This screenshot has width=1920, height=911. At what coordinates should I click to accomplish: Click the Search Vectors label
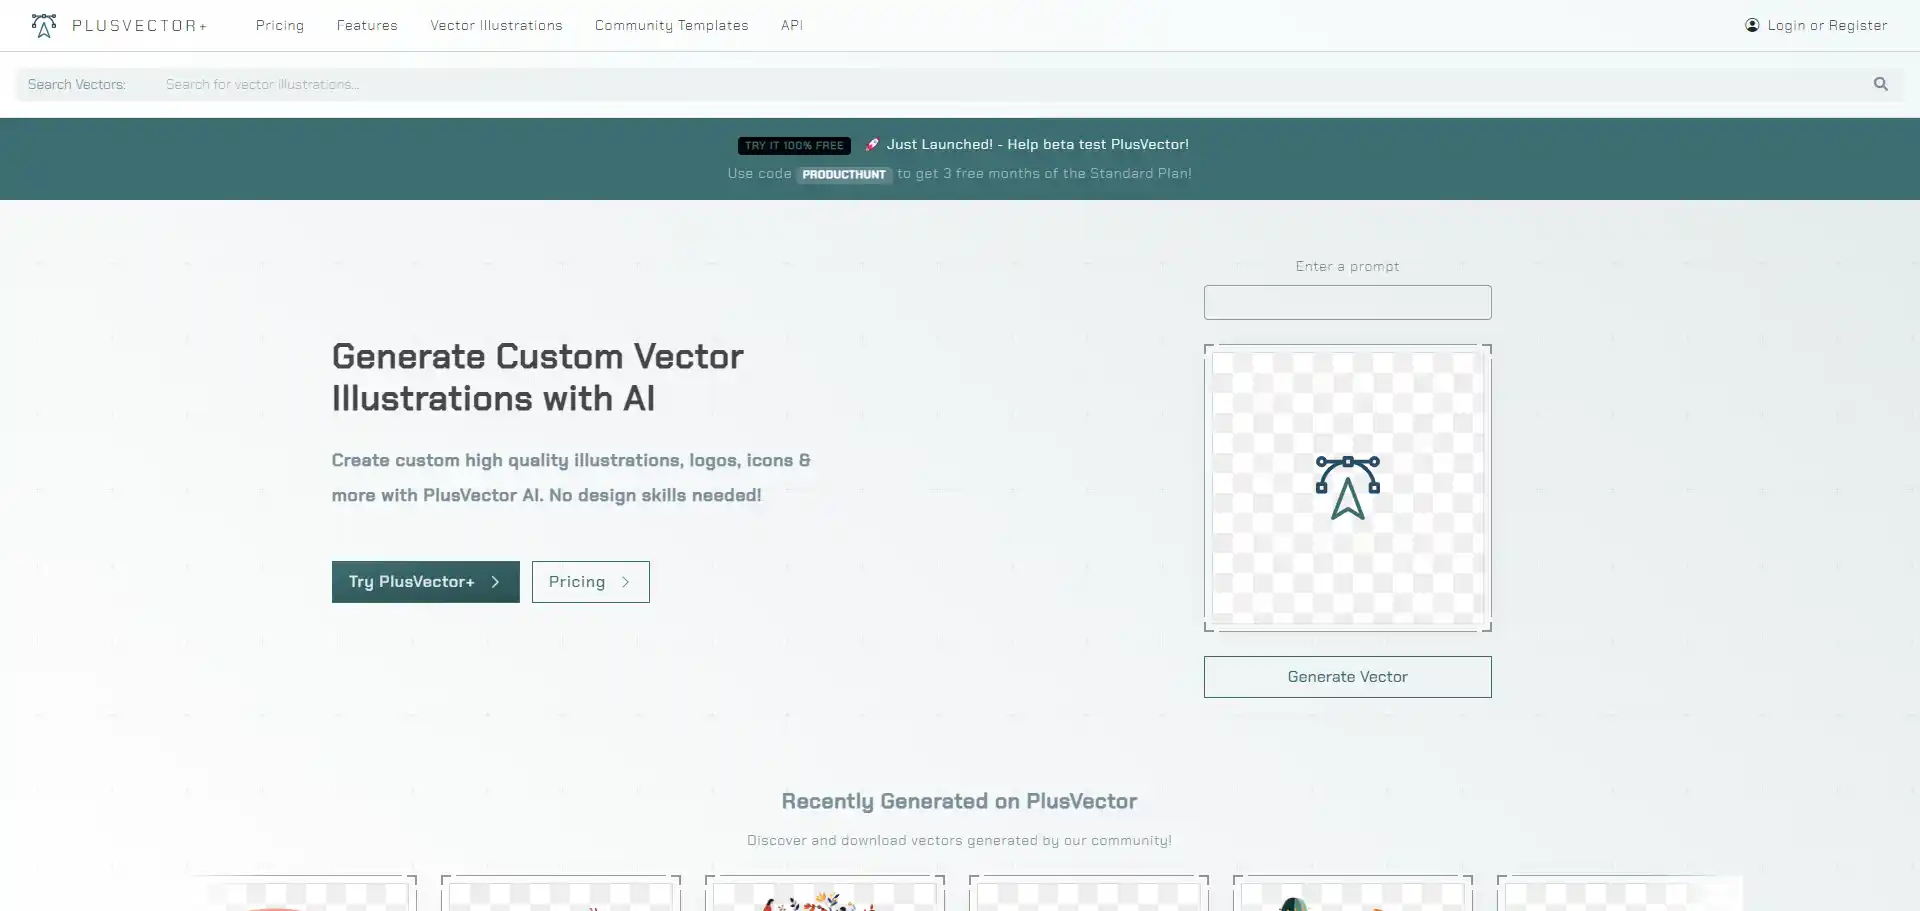tap(77, 84)
